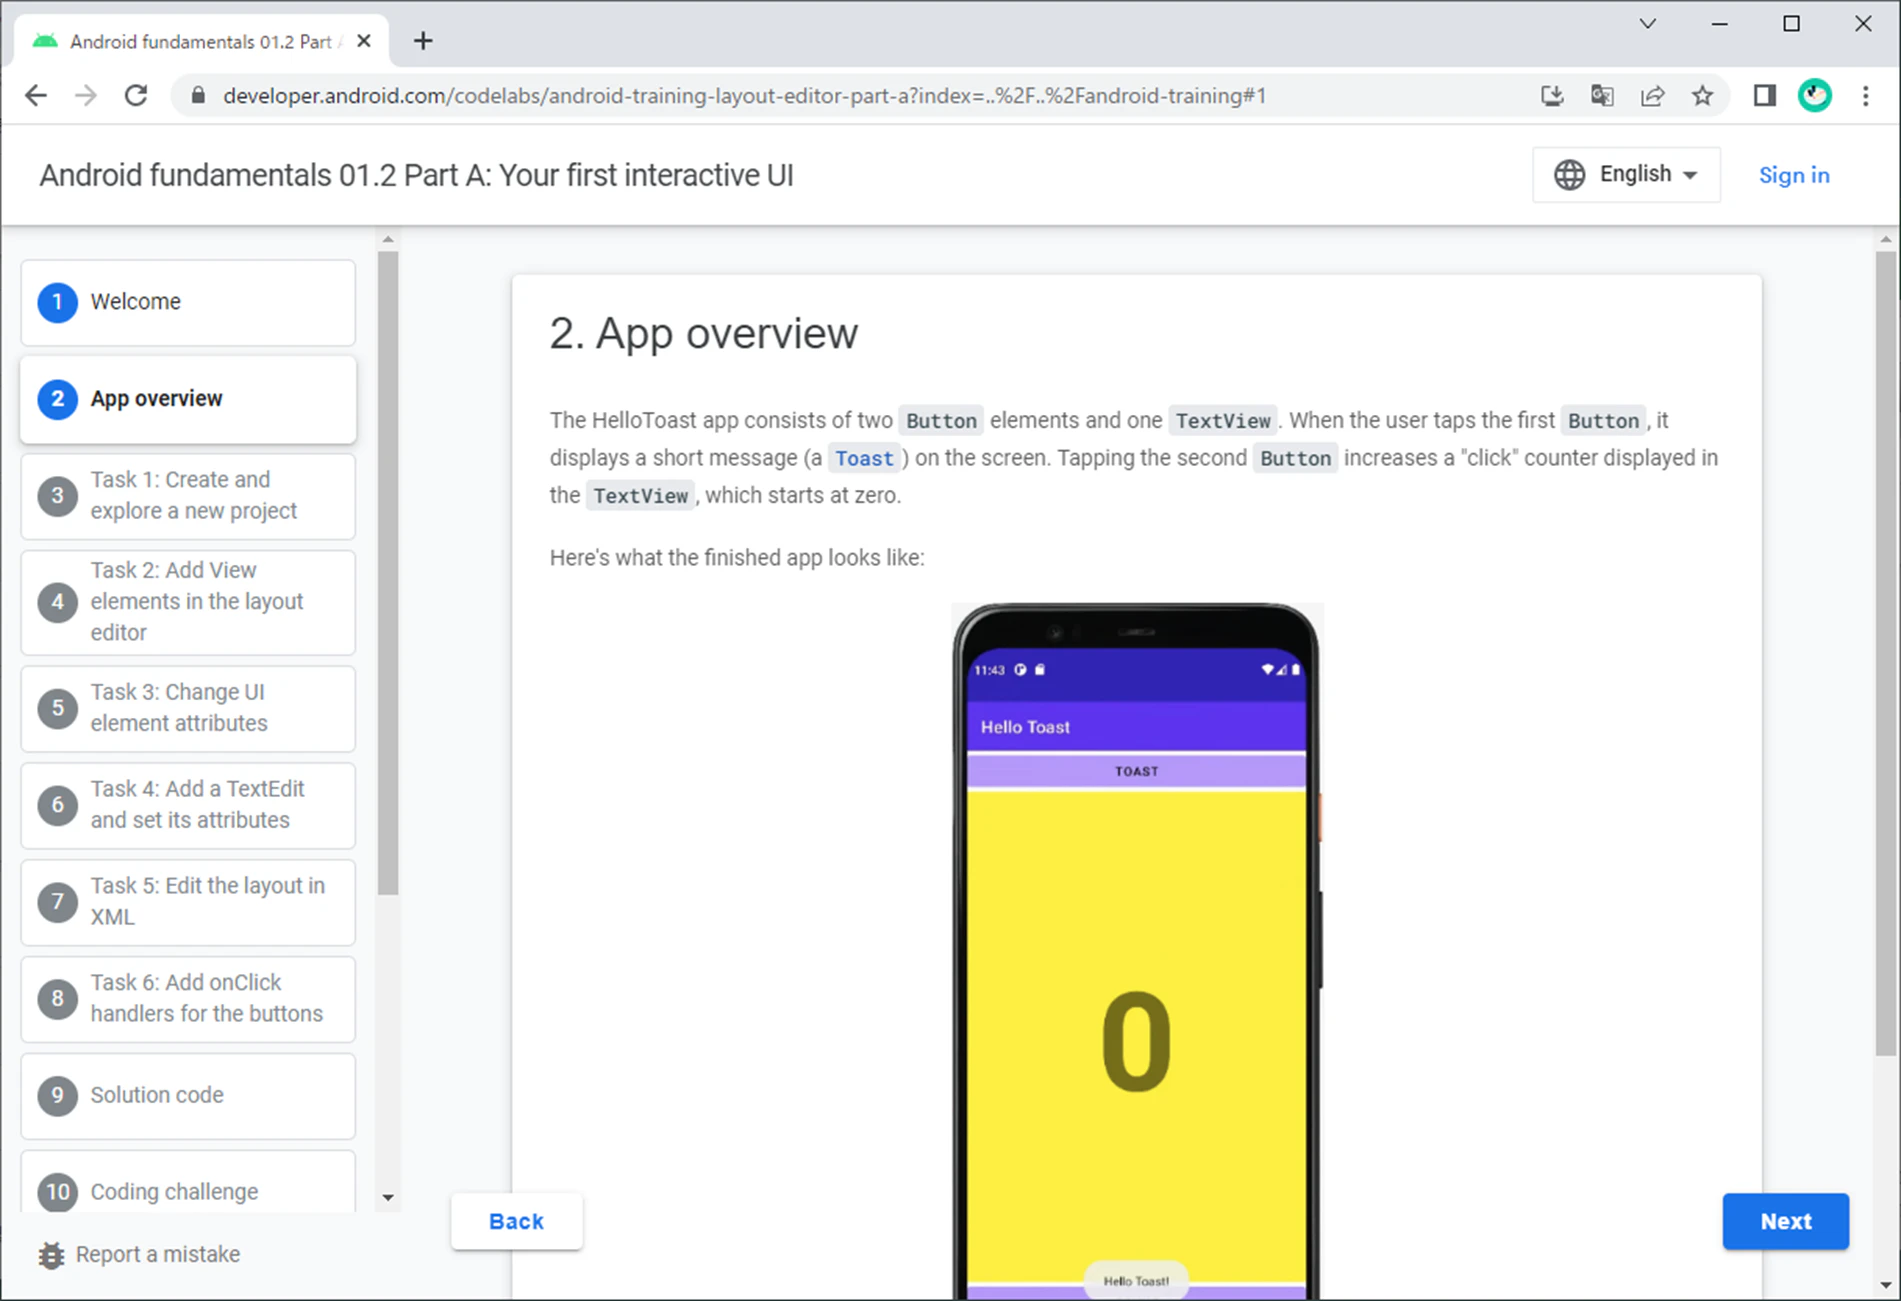Open Task 6: Add onClick handlers step

(188, 999)
